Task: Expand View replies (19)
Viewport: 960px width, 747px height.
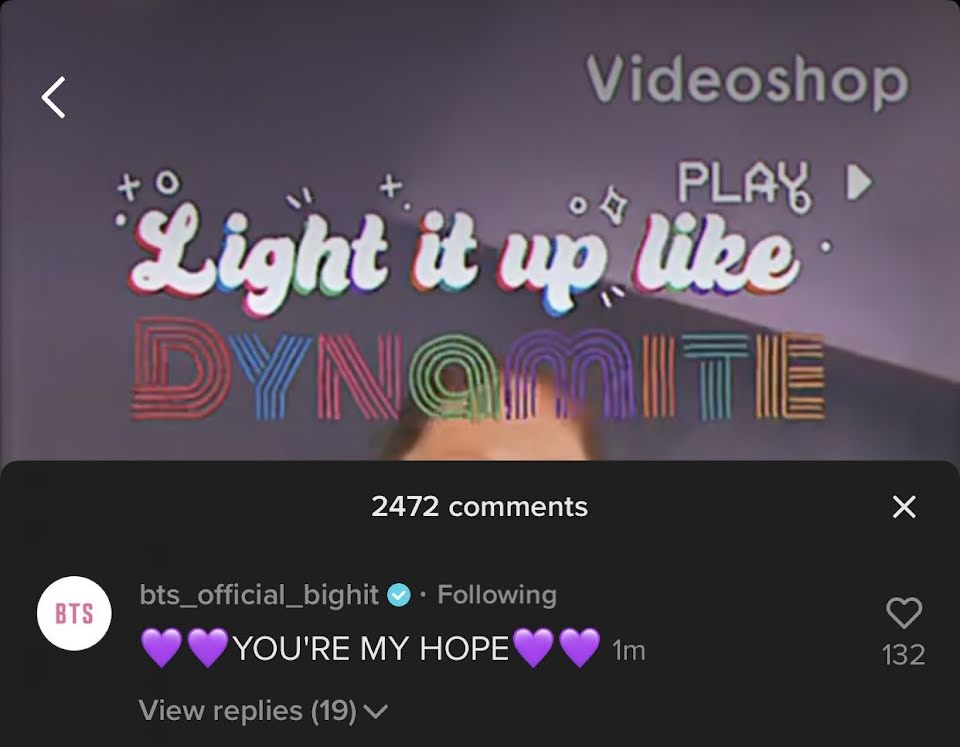Action: tap(263, 710)
